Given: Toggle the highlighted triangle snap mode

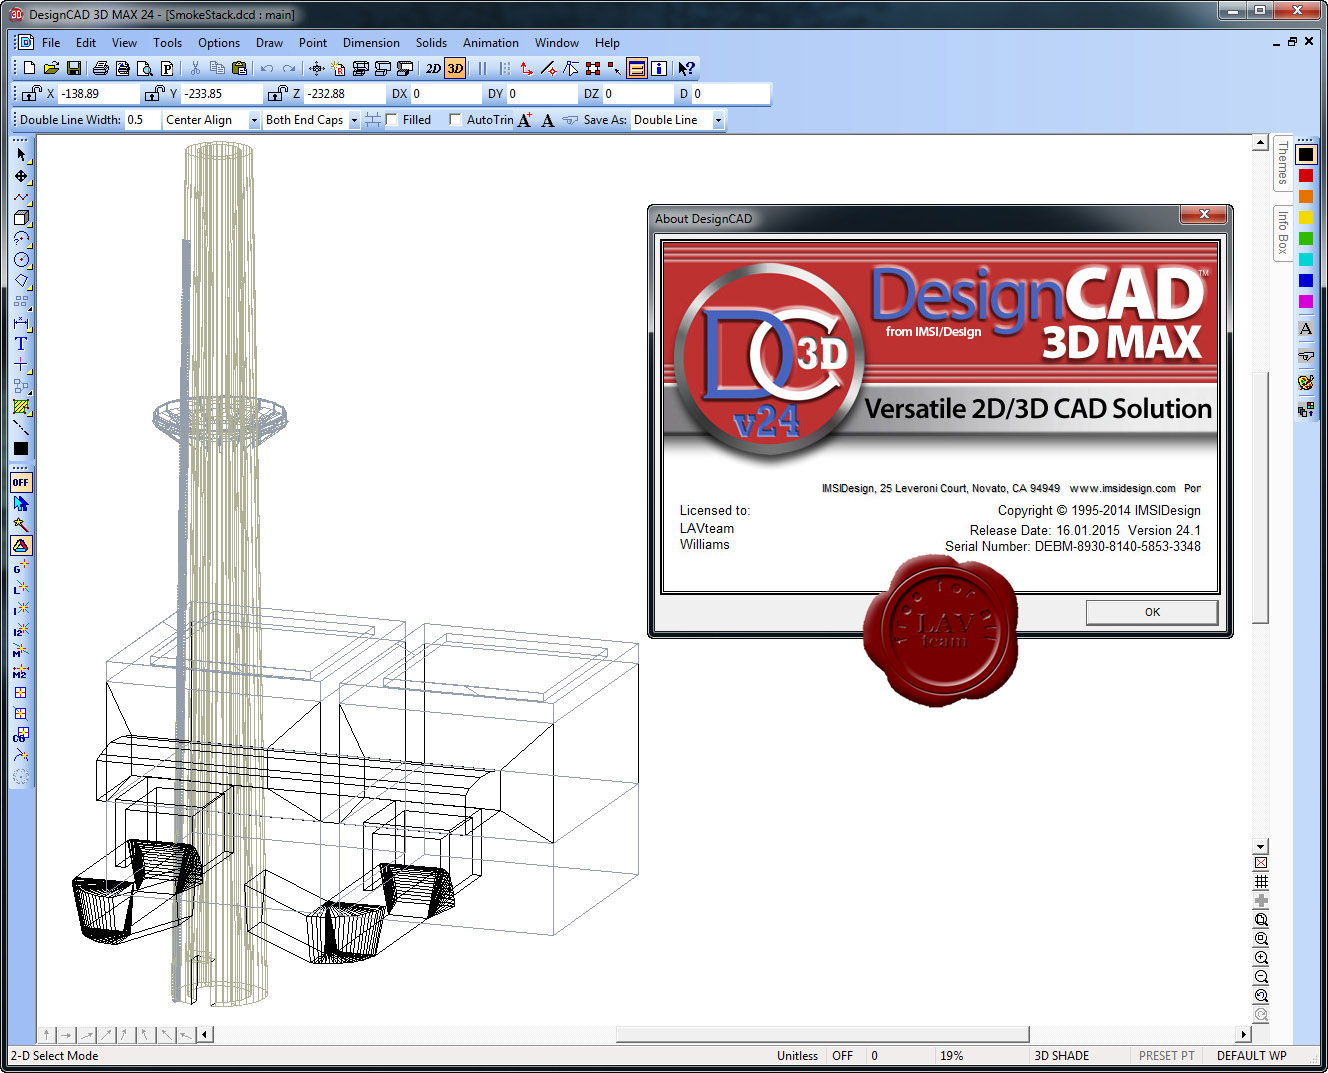Looking at the screenshot, I should 21,545.
